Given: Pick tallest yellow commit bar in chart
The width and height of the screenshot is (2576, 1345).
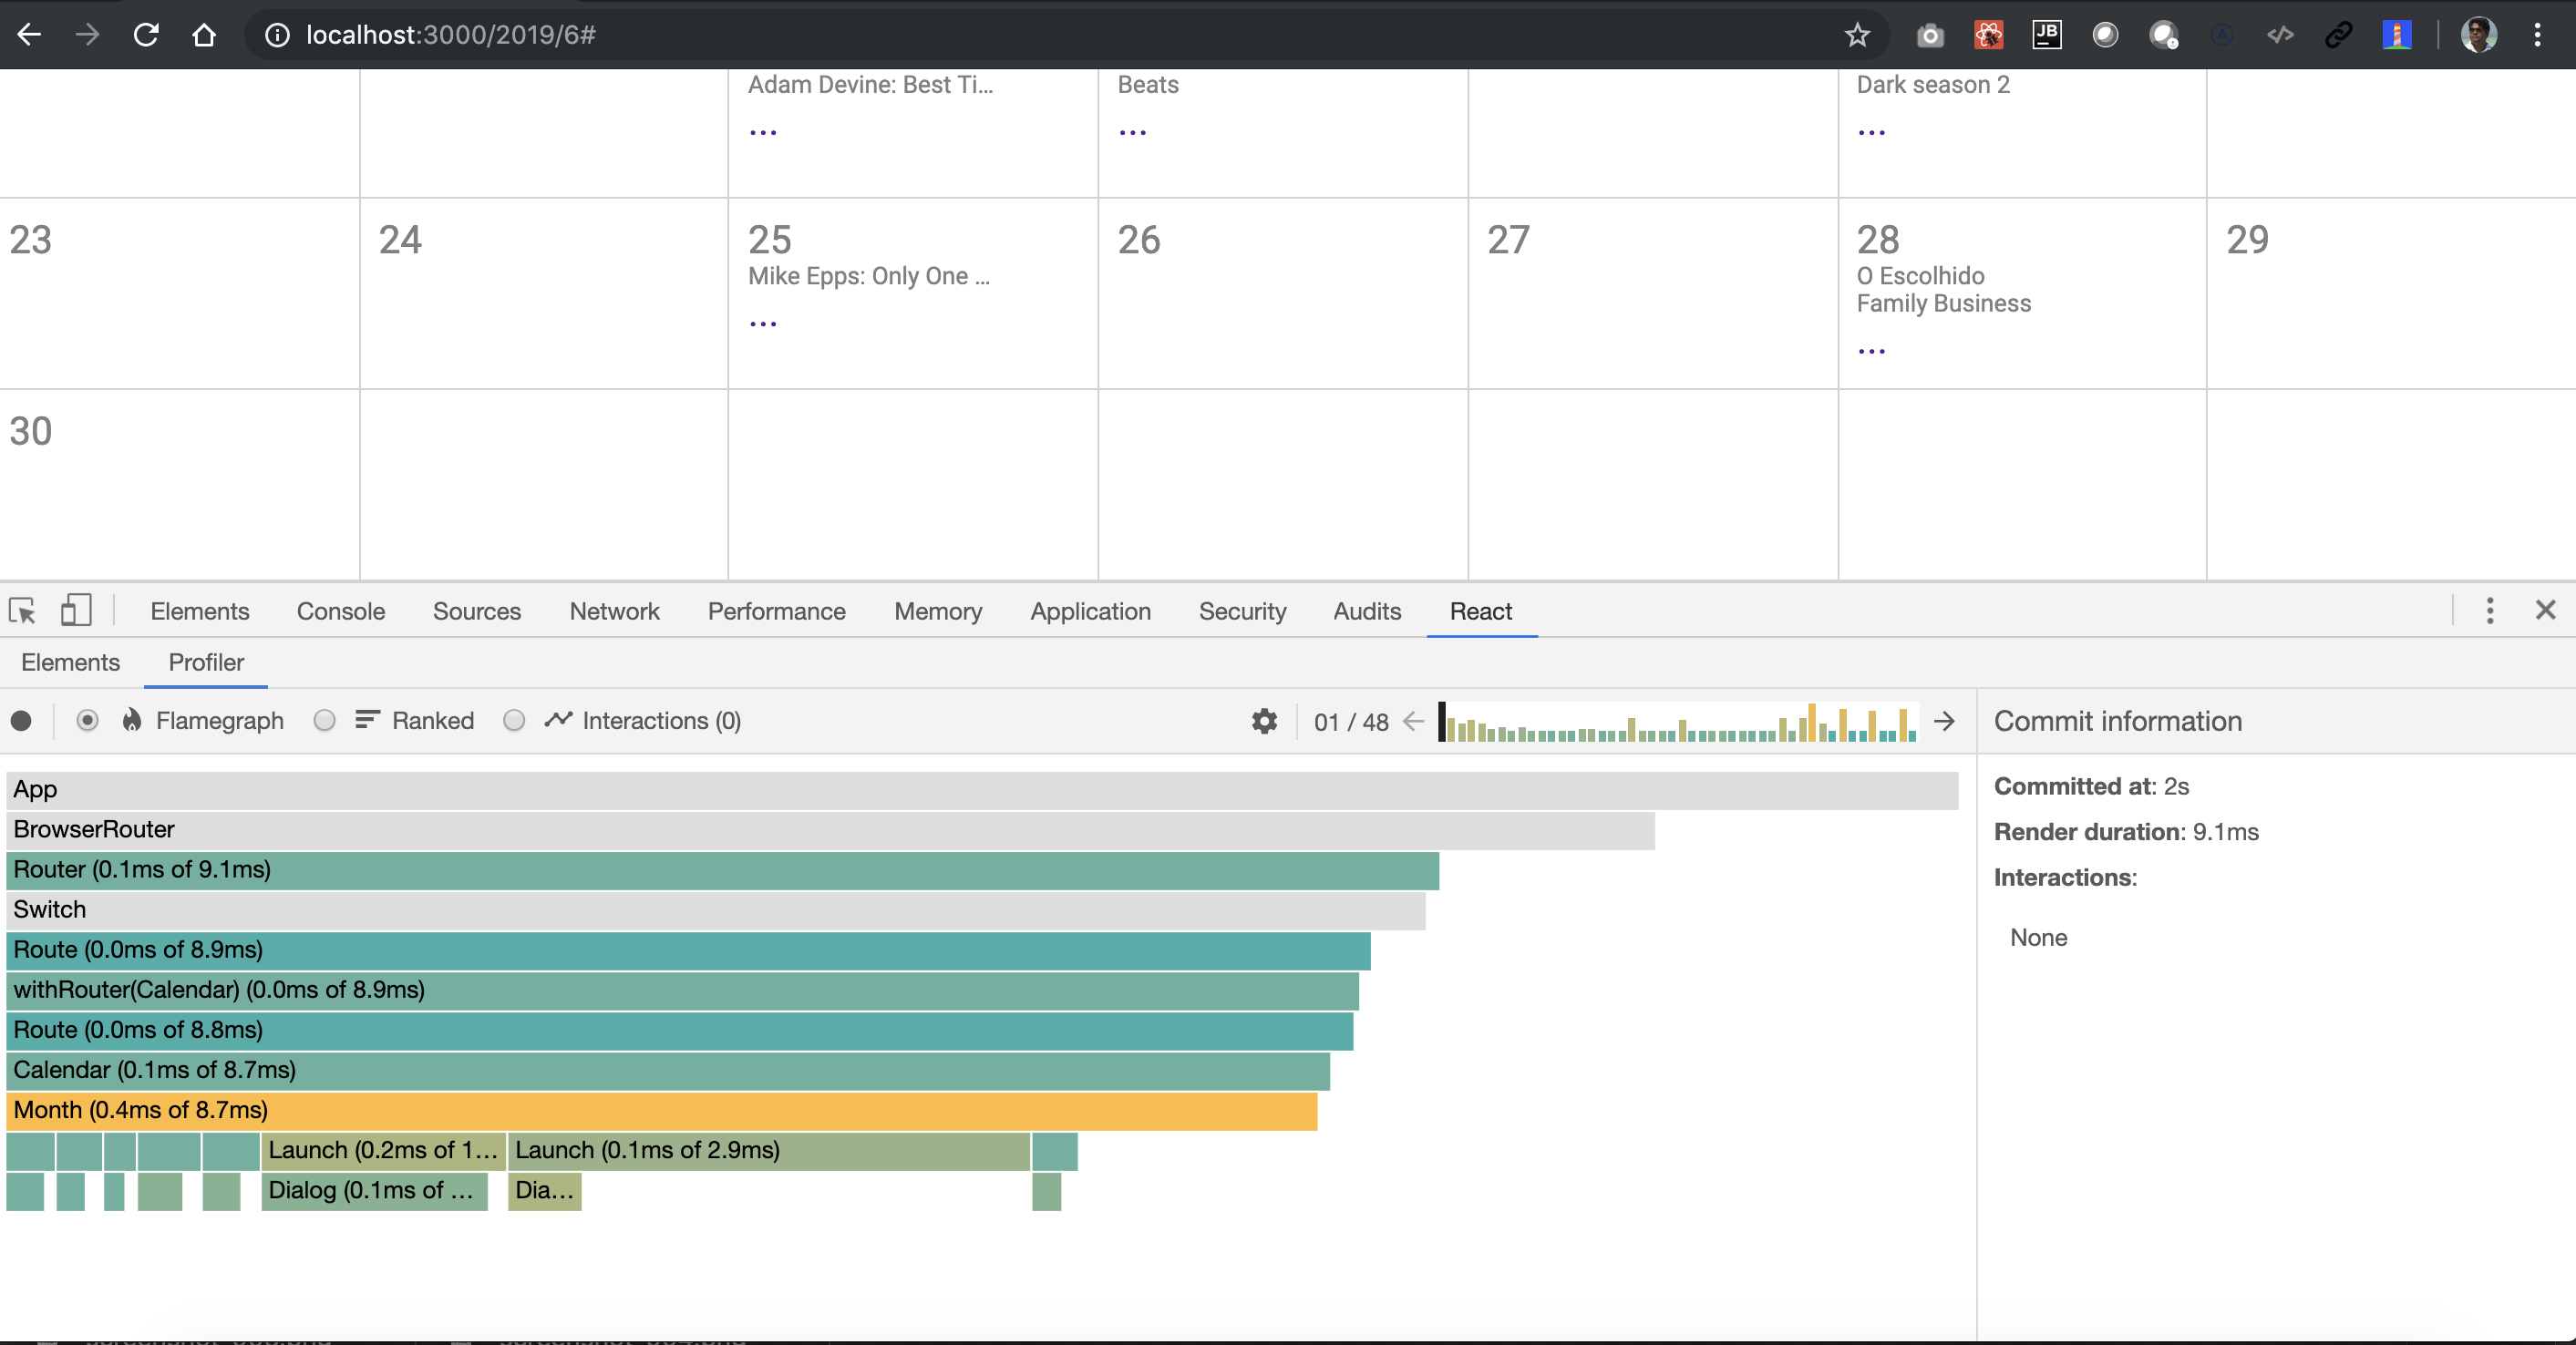Looking at the screenshot, I should tap(1811, 722).
